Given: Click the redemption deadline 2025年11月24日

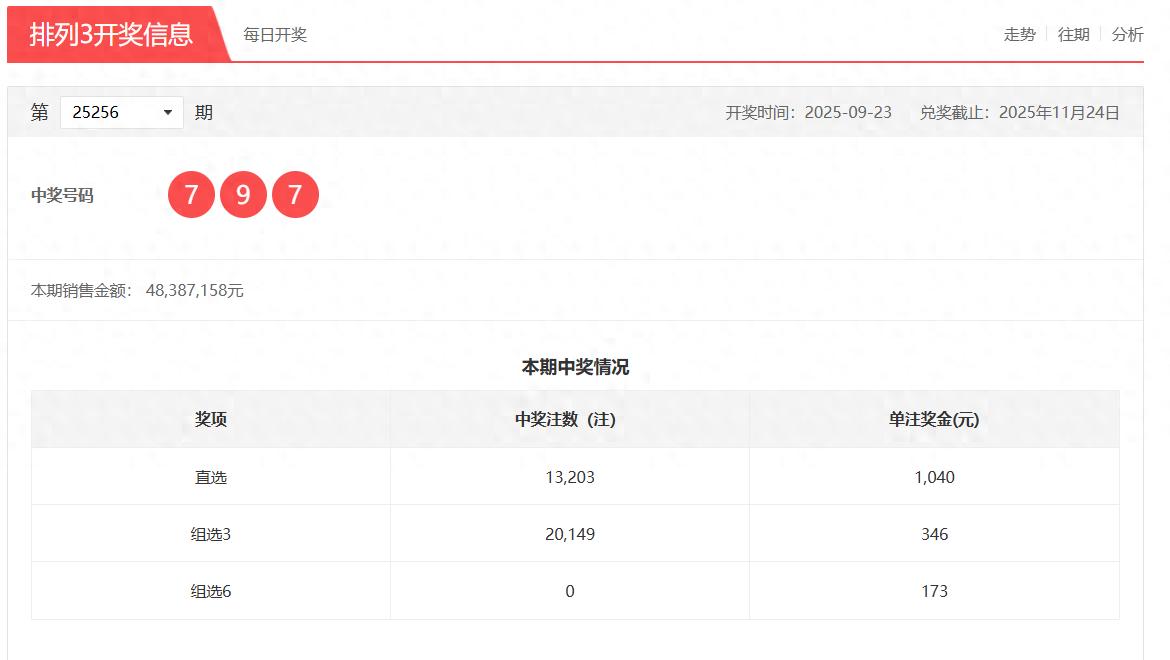Looking at the screenshot, I should (x=1059, y=113).
